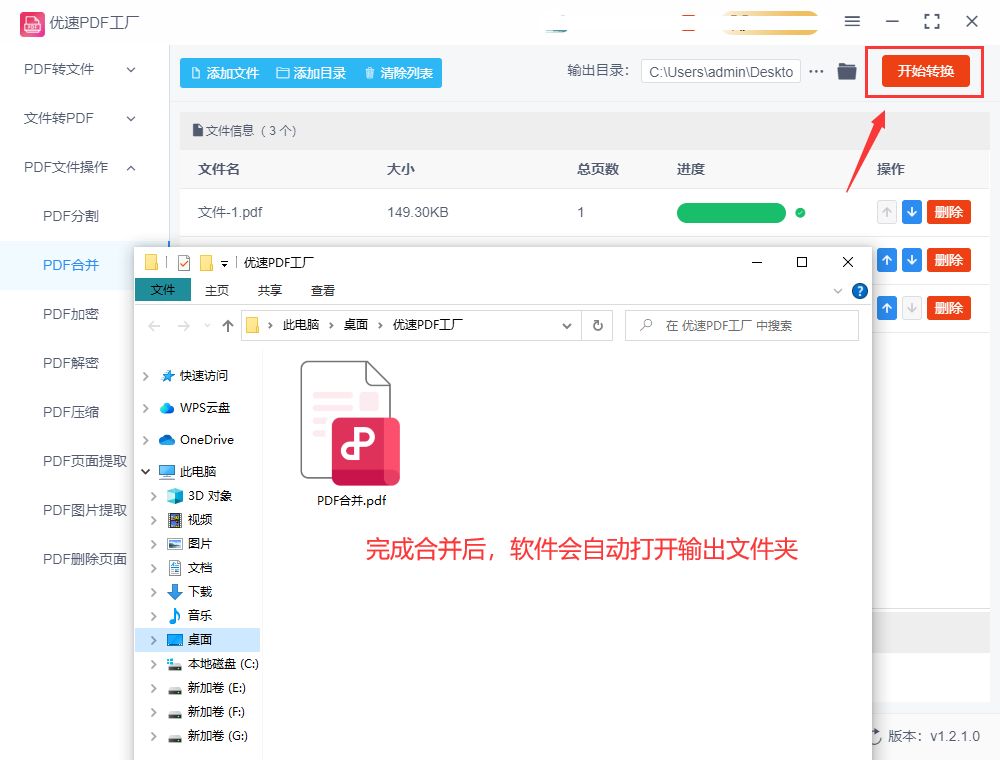Click 文件-1.pdf file name
Screen dimensions: 1000x760
tap(230, 212)
